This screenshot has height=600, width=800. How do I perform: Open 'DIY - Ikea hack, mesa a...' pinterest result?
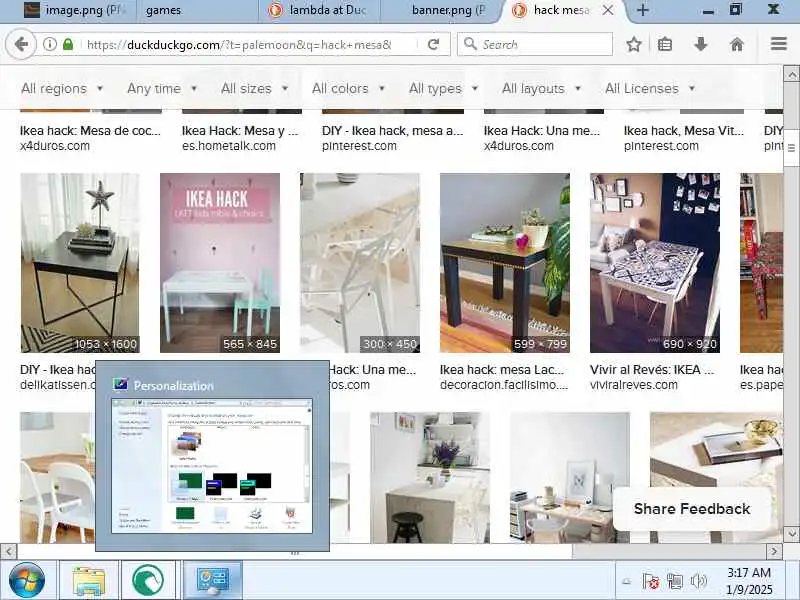coord(392,131)
